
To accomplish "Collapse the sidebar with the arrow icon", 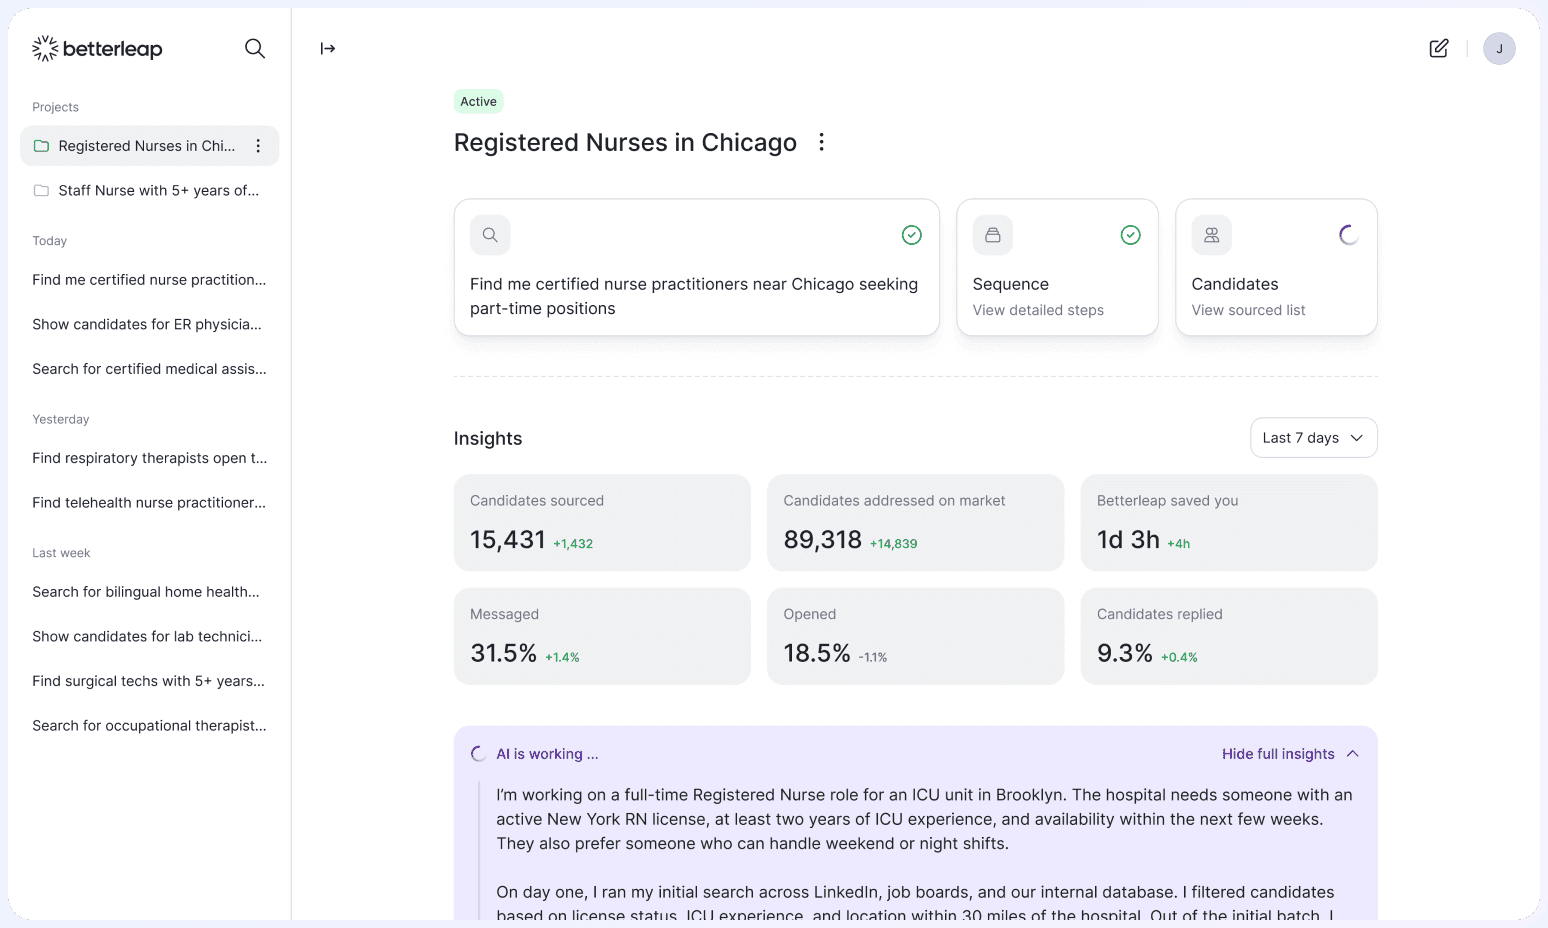I will click(328, 47).
